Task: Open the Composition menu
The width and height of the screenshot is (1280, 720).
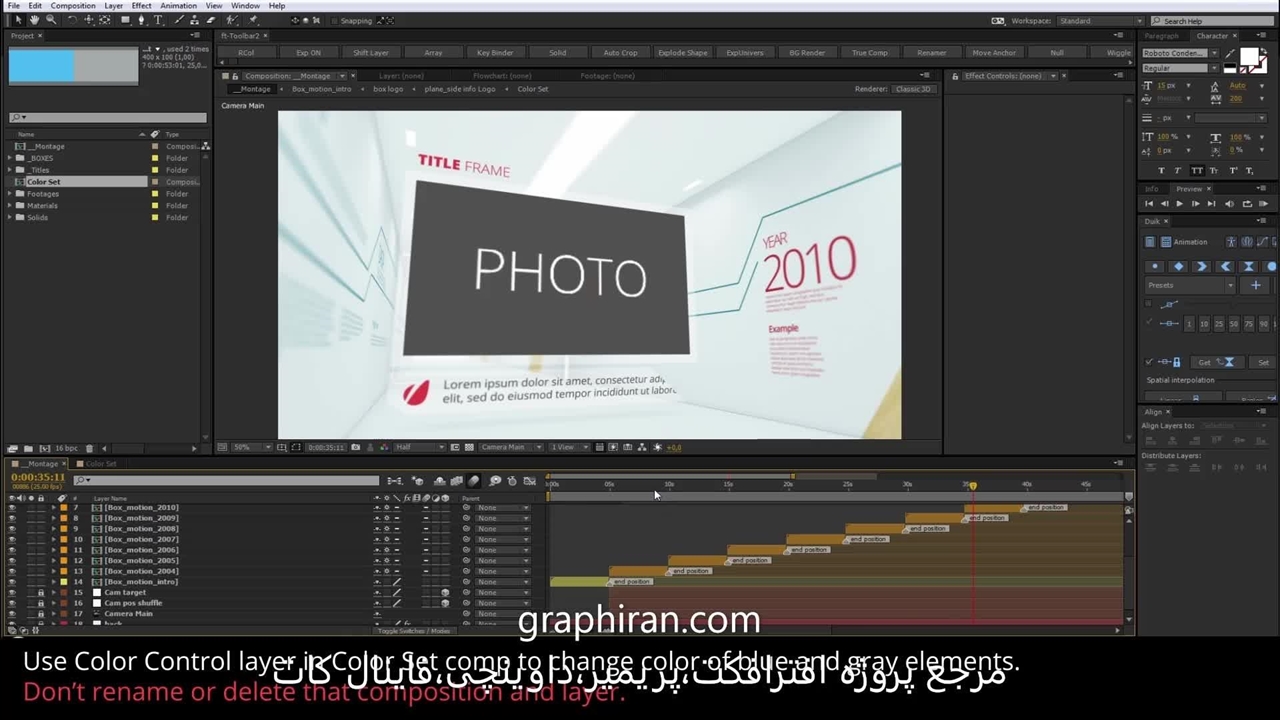Action: pos(73,6)
